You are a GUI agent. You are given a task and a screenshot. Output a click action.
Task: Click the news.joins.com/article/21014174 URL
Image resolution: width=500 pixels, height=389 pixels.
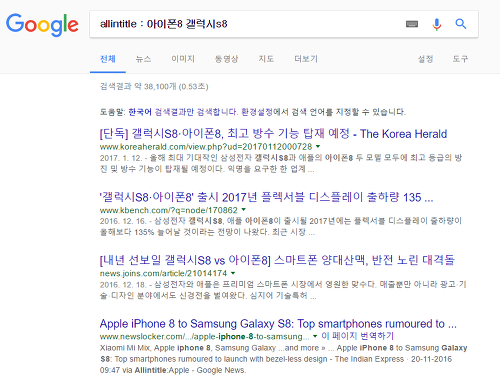[163, 273]
